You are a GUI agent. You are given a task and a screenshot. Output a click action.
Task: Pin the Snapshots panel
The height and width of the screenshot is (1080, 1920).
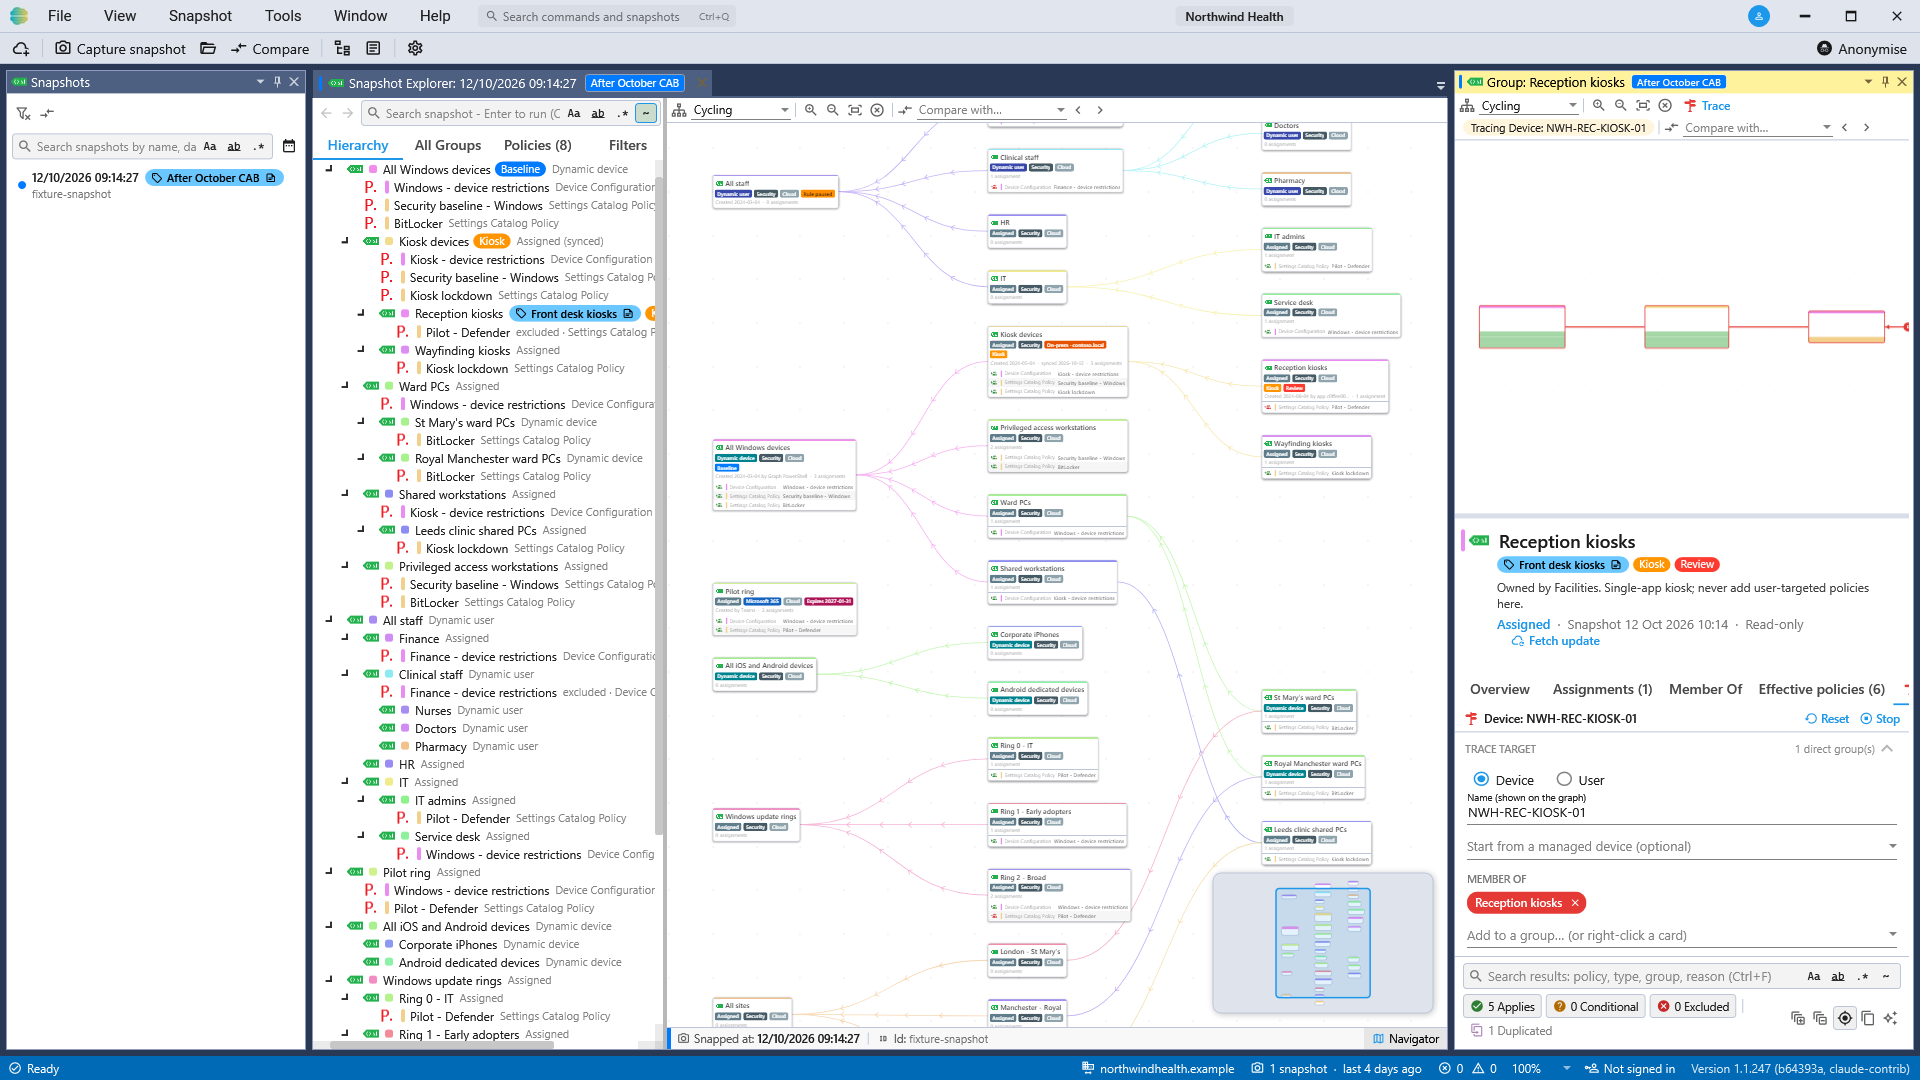tap(277, 82)
